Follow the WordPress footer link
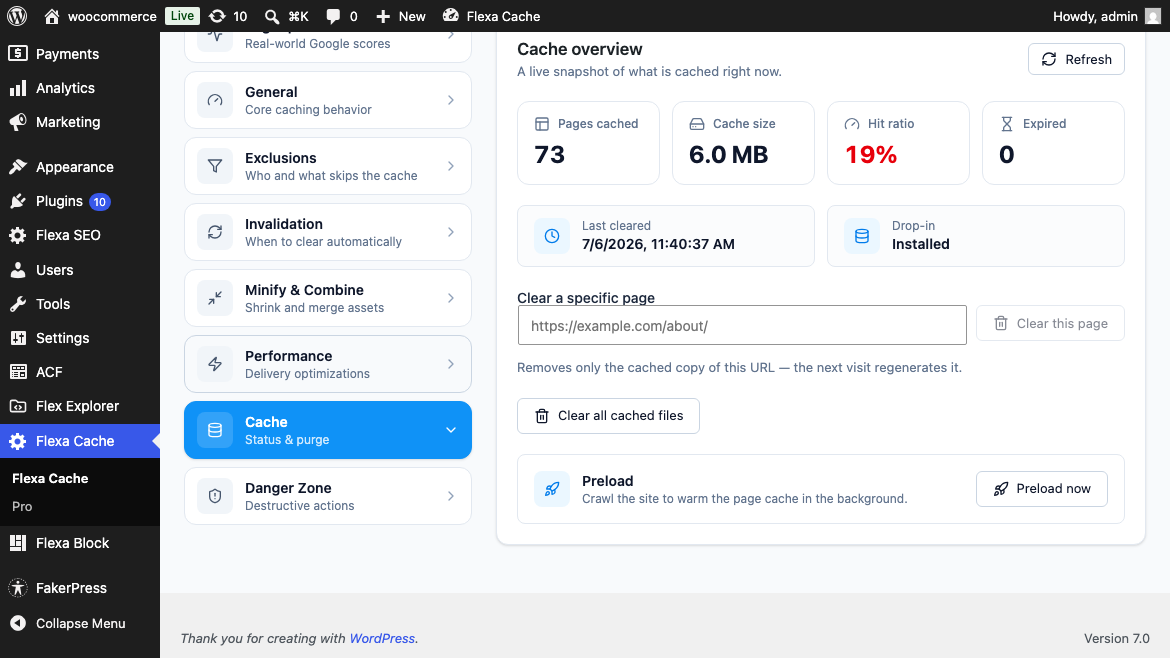This screenshot has width=1170, height=658. [382, 639]
